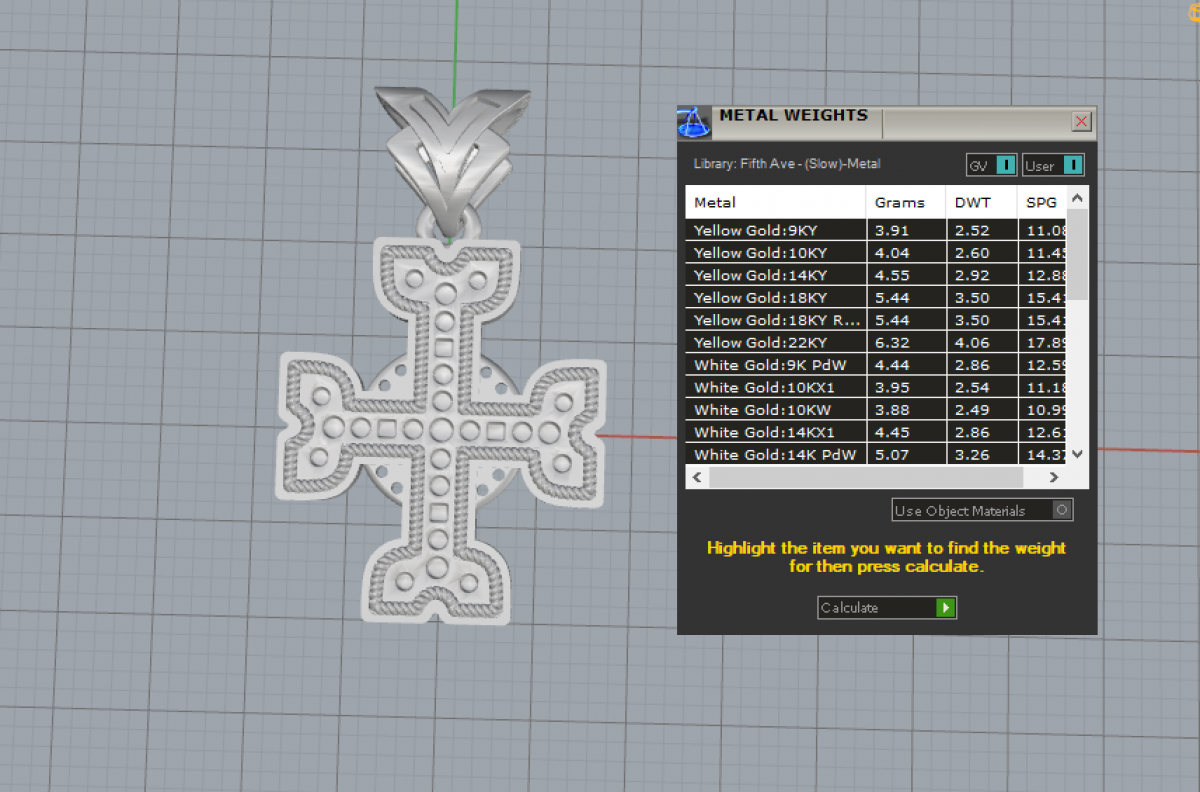
Task: Toggle the User library switch
Action: click(x=1072, y=165)
